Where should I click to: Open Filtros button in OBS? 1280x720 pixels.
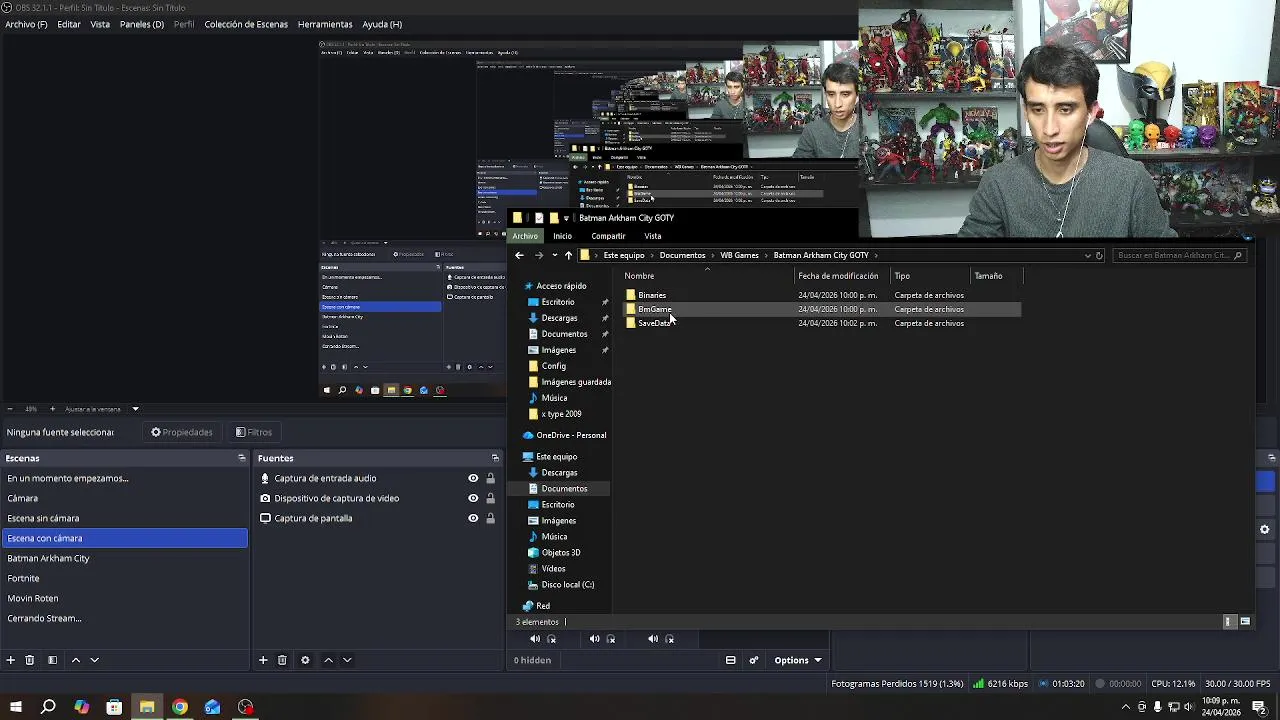pos(254,432)
